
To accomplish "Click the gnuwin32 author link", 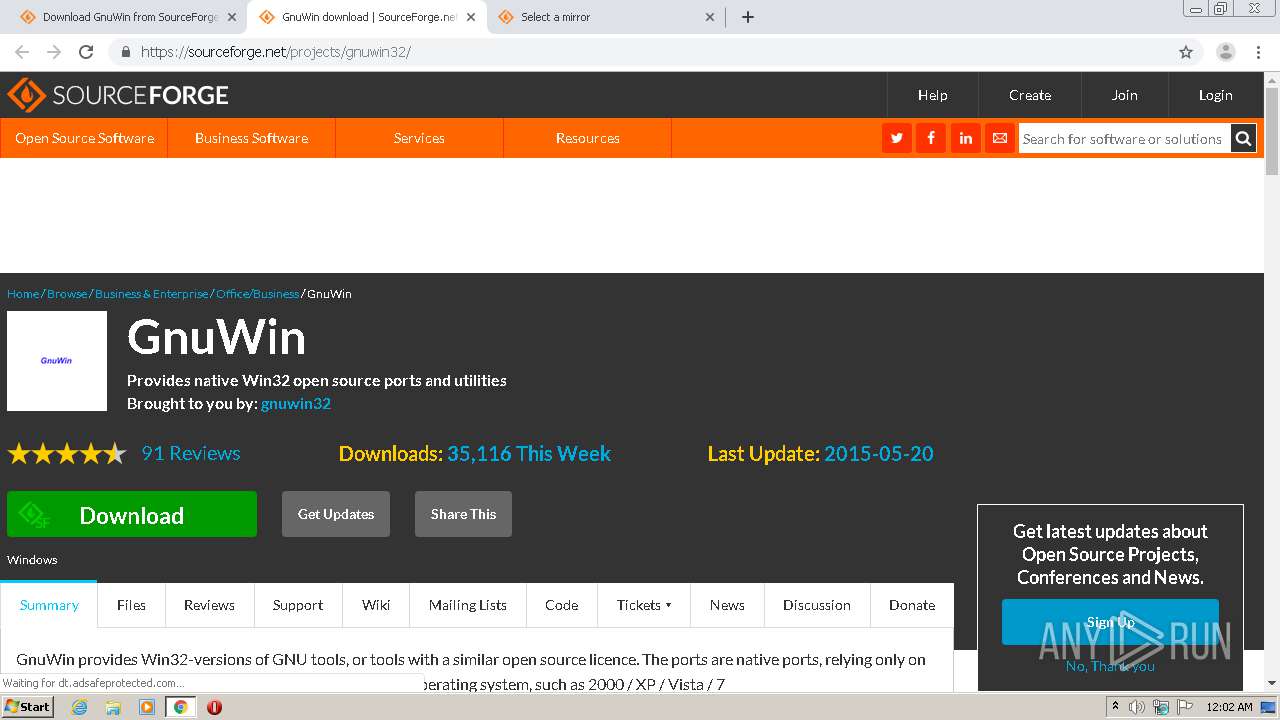I will click(296, 404).
